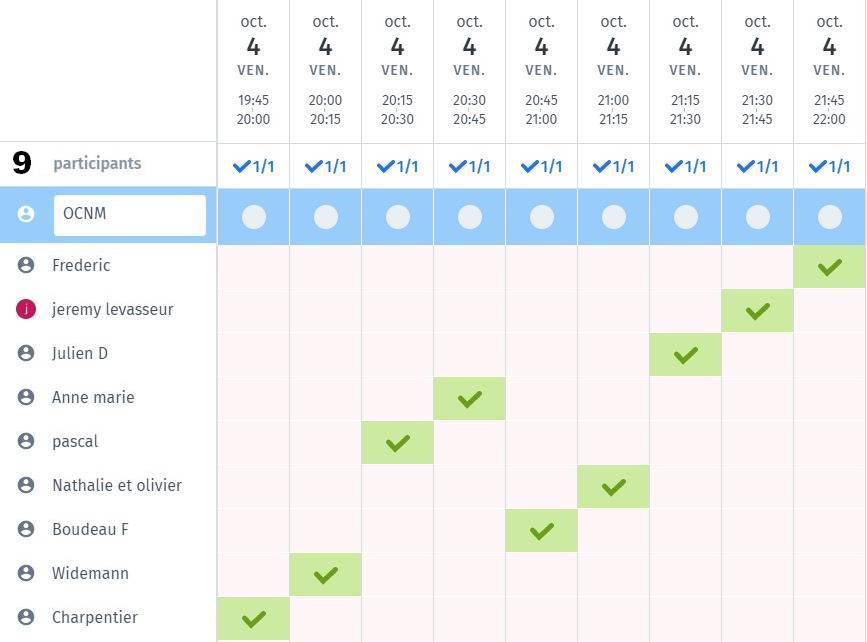Screen dimensions: 867x642
Task: Toggle the 20:30–20:45 slot for OCNM
Action: pyautogui.click(x=469, y=217)
